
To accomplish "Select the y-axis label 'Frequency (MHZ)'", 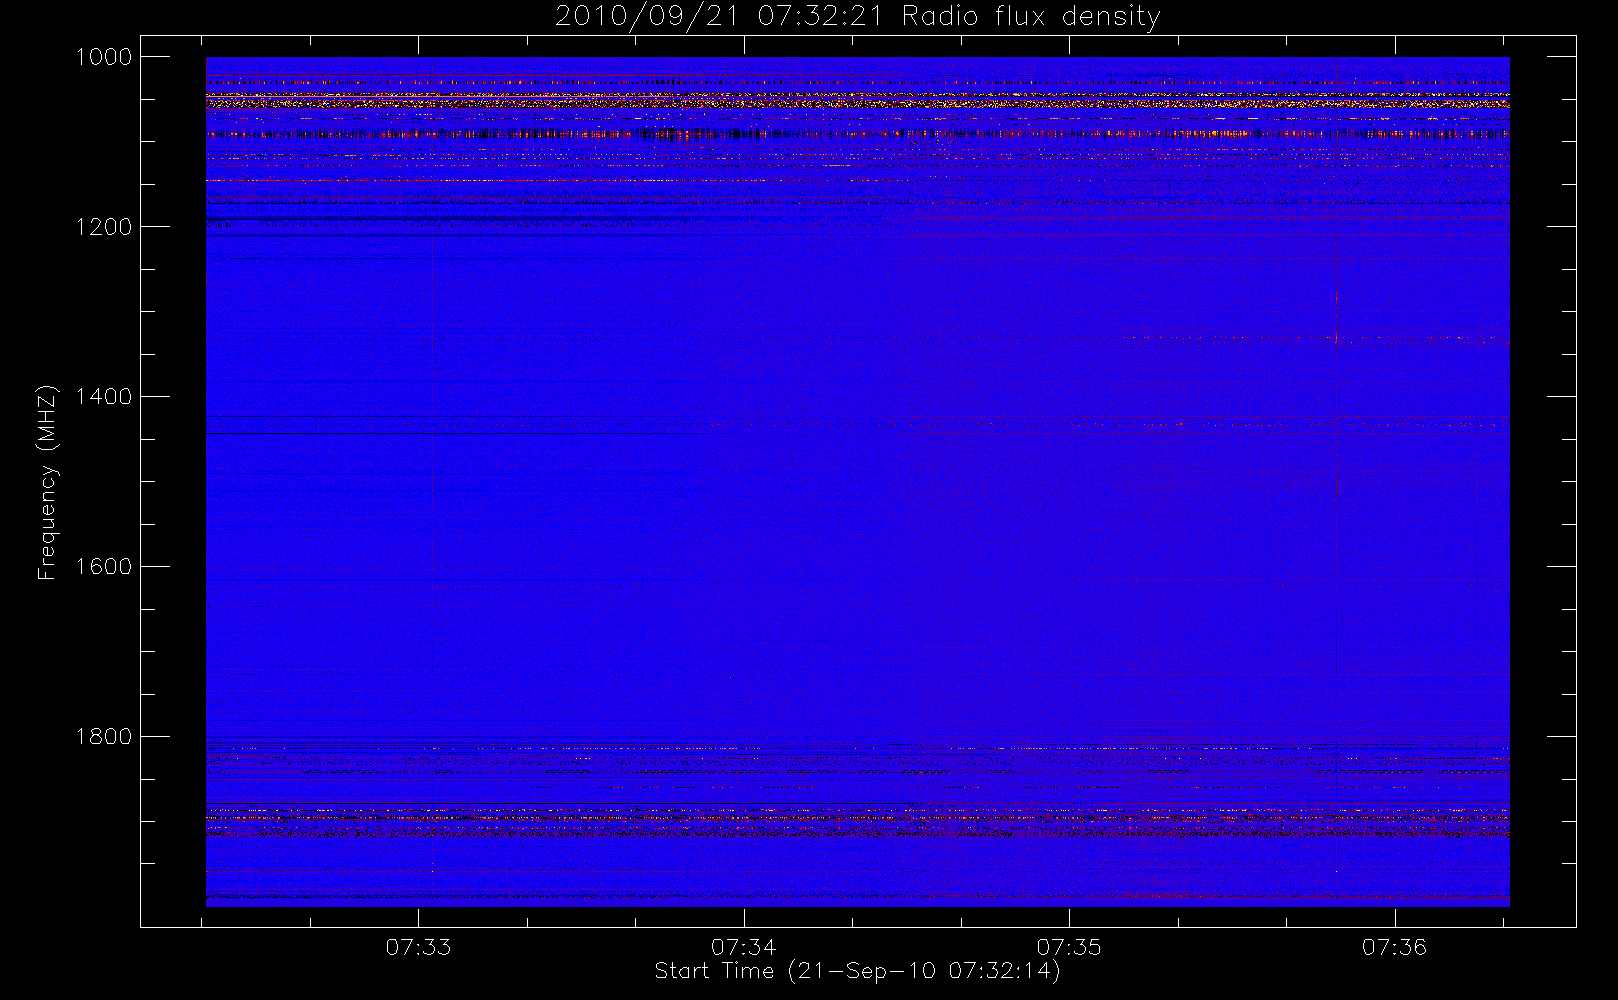I will tap(47, 482).
